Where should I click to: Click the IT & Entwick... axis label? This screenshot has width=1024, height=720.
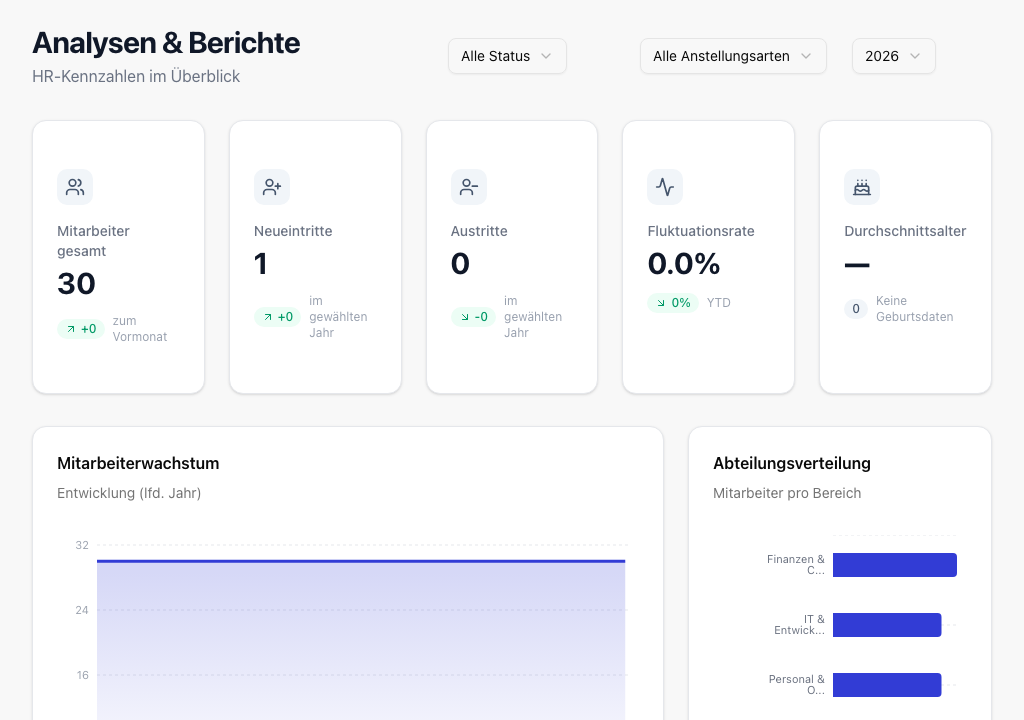tap(799, 625)
